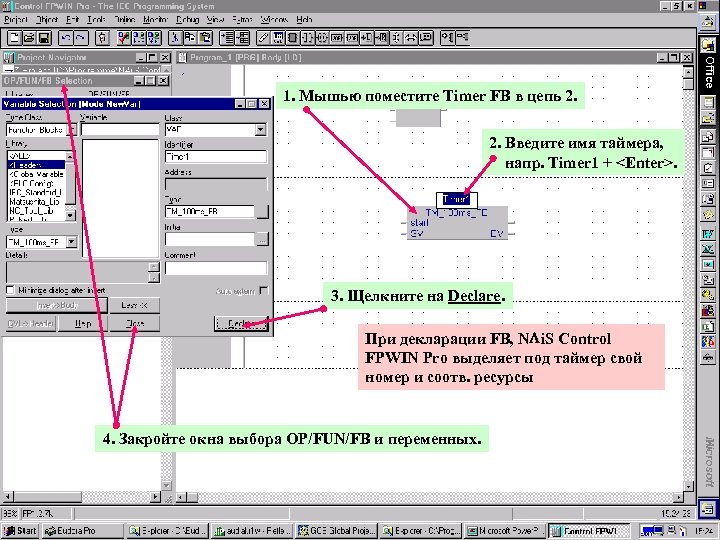Click the Close button in Variable Selection
The height and width of the screenshot is (540, 720).
tap(135, 323)
